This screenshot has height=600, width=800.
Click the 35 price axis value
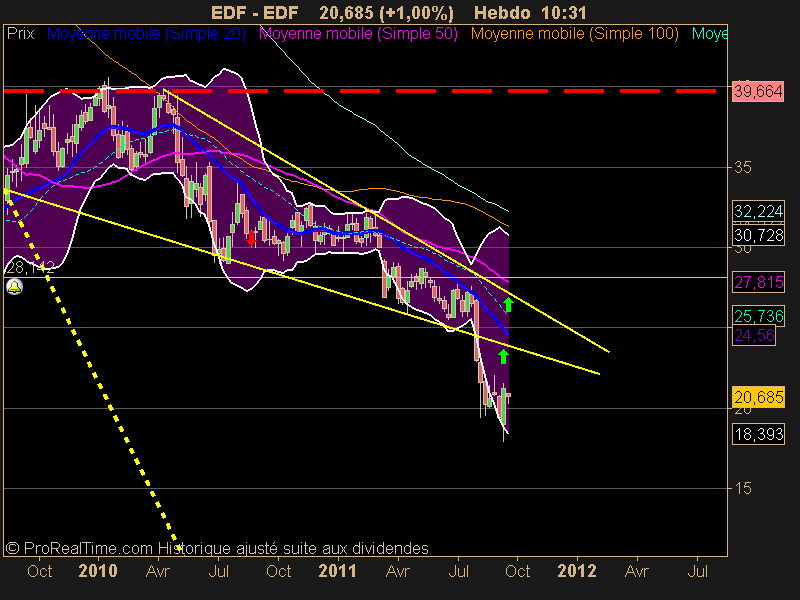(742, 167)
